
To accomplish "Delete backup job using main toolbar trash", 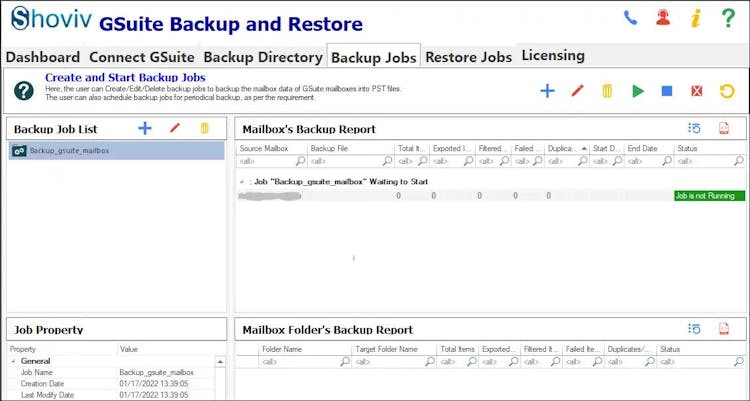I will tap(607, 90).
